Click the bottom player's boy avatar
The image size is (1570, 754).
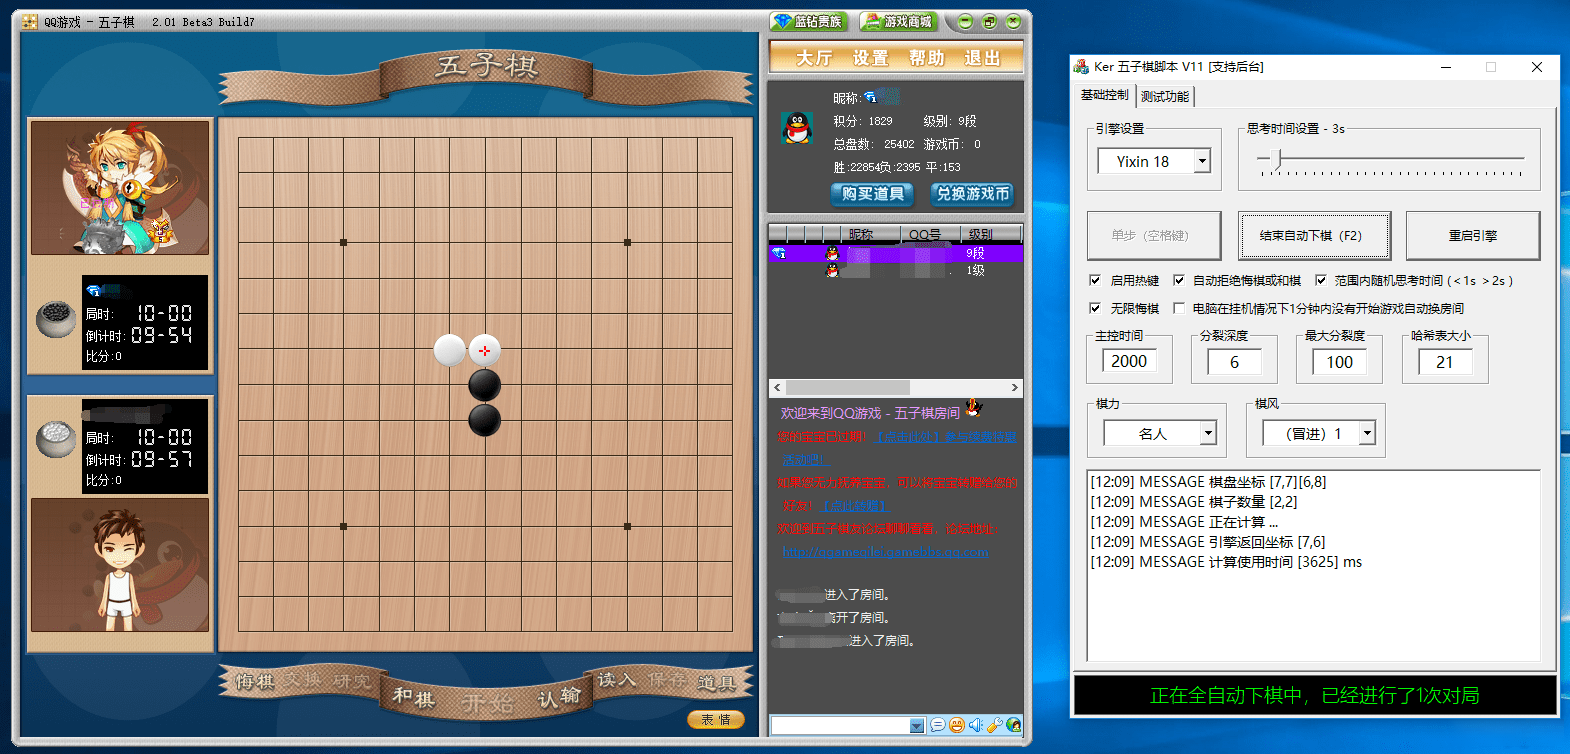(120, 565)
